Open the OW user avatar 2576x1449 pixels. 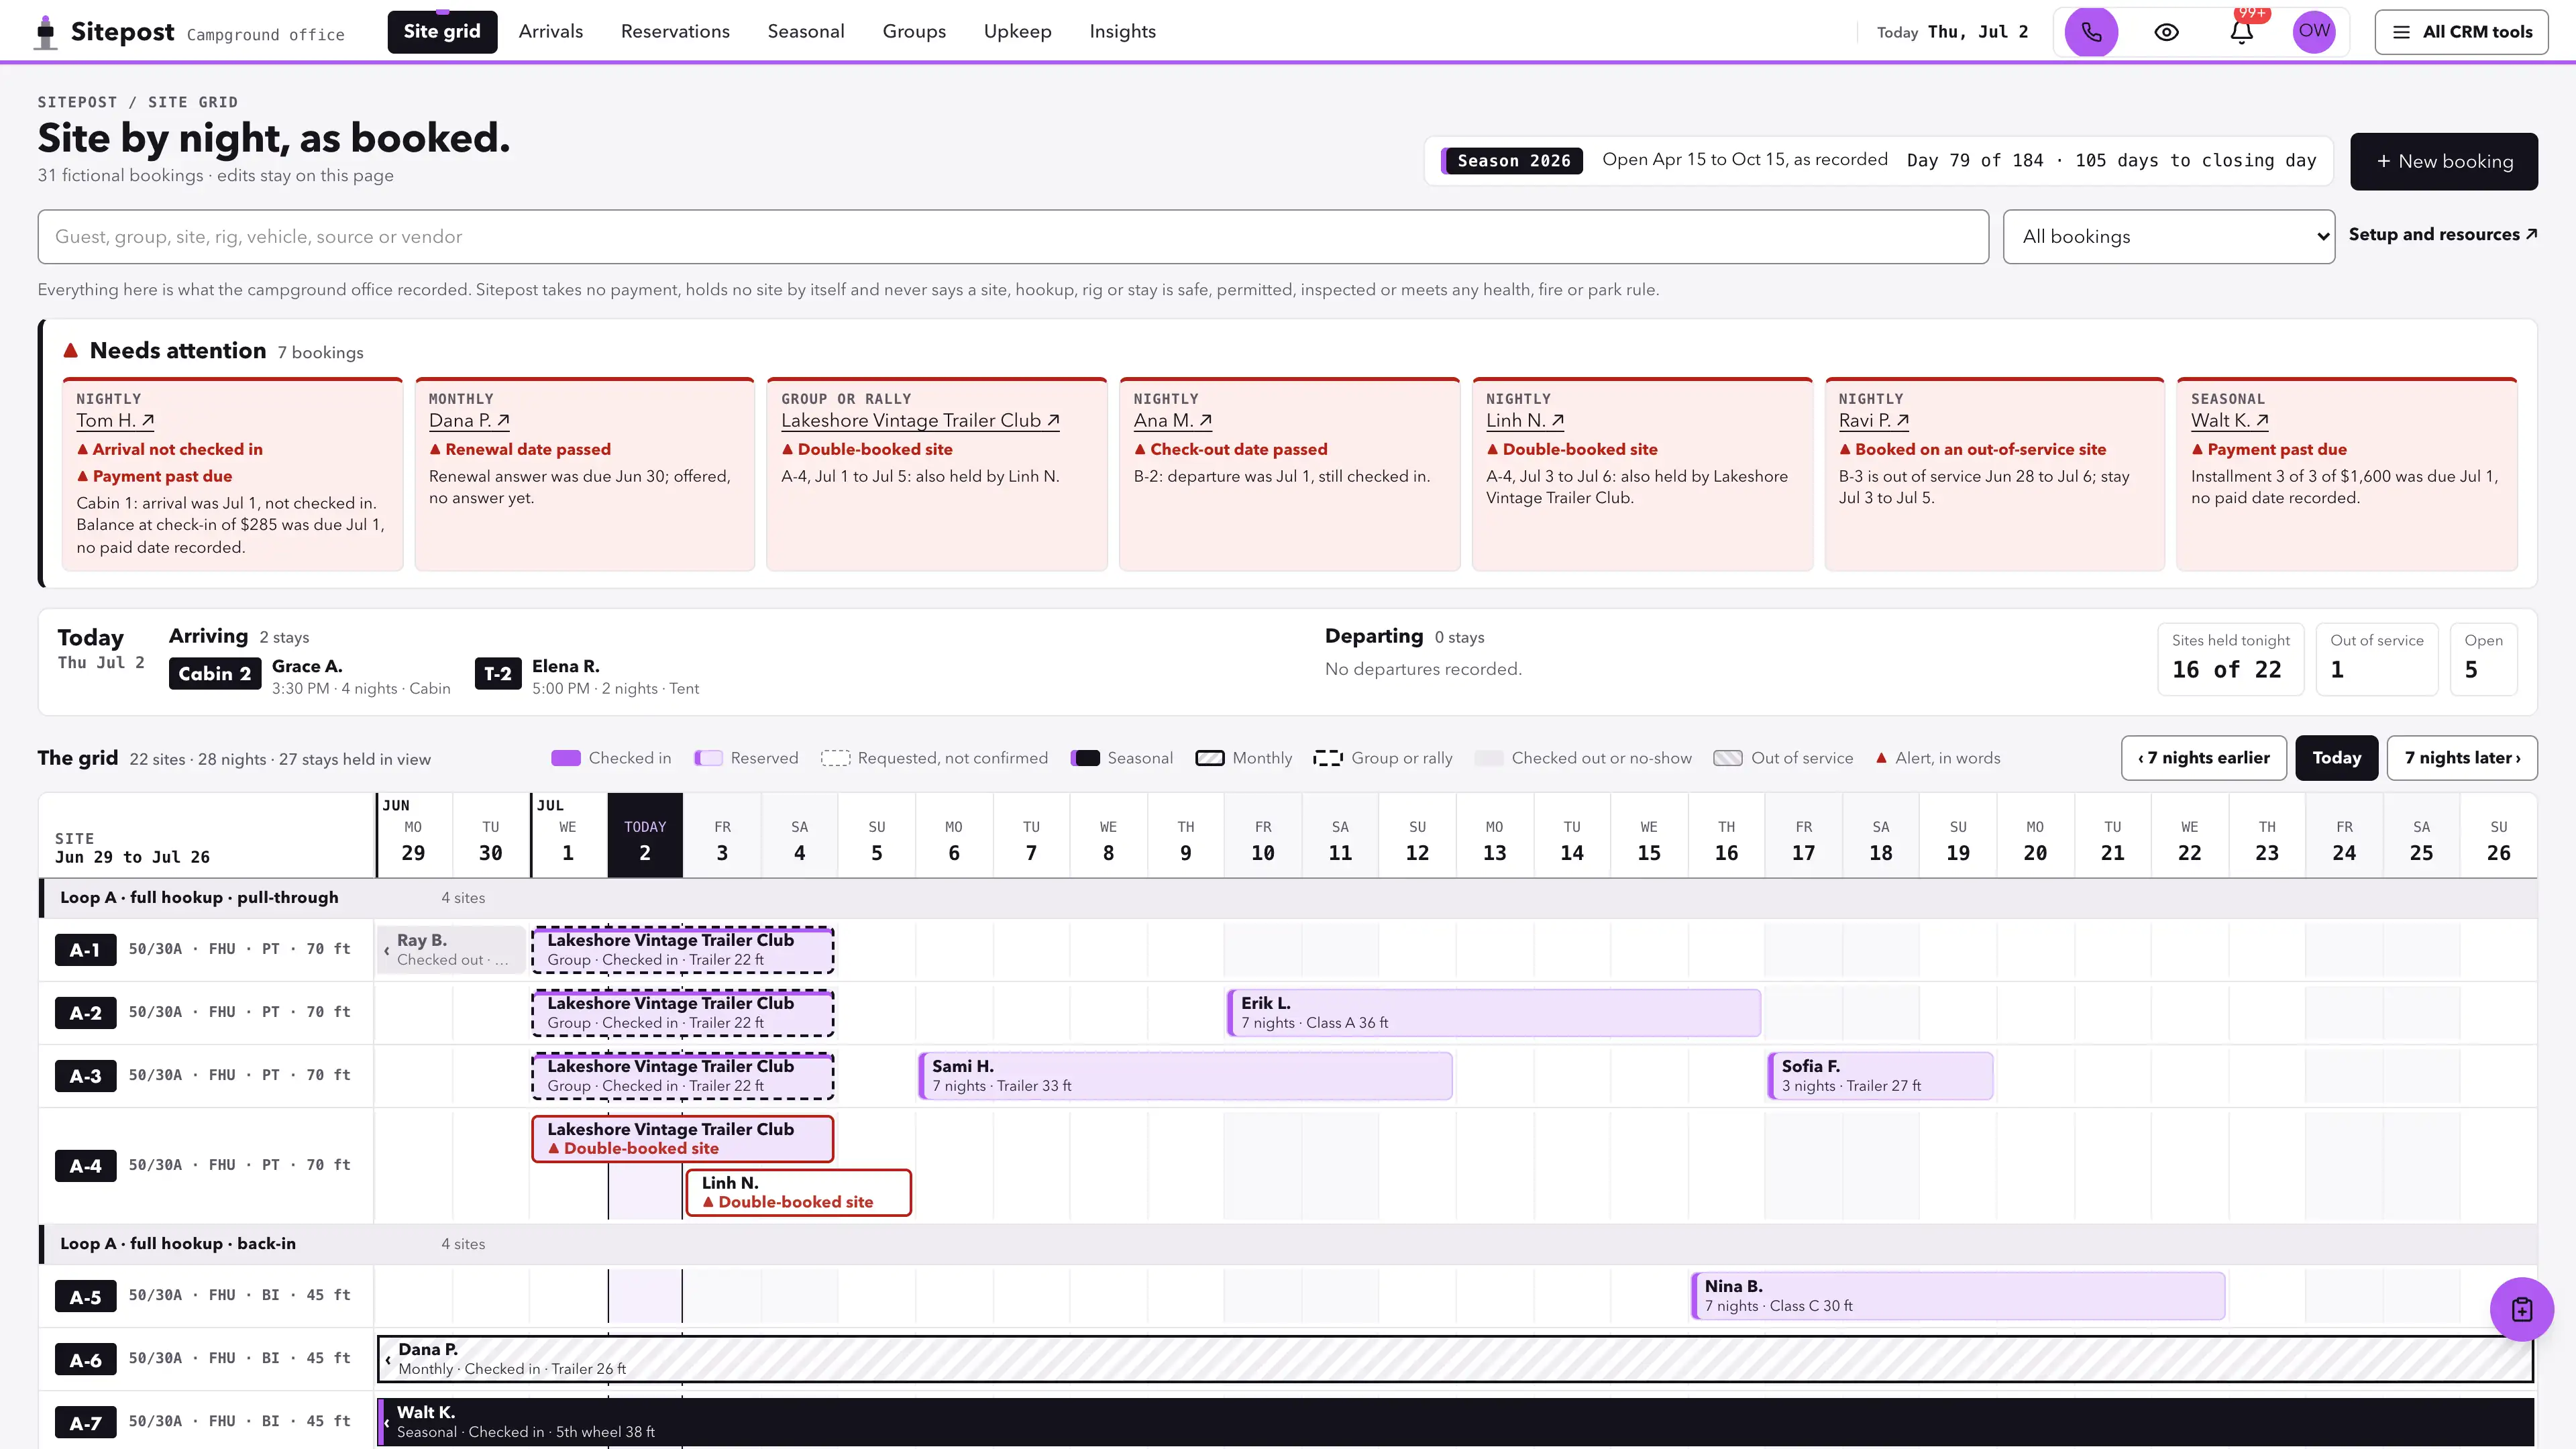tap(2314, 31)
